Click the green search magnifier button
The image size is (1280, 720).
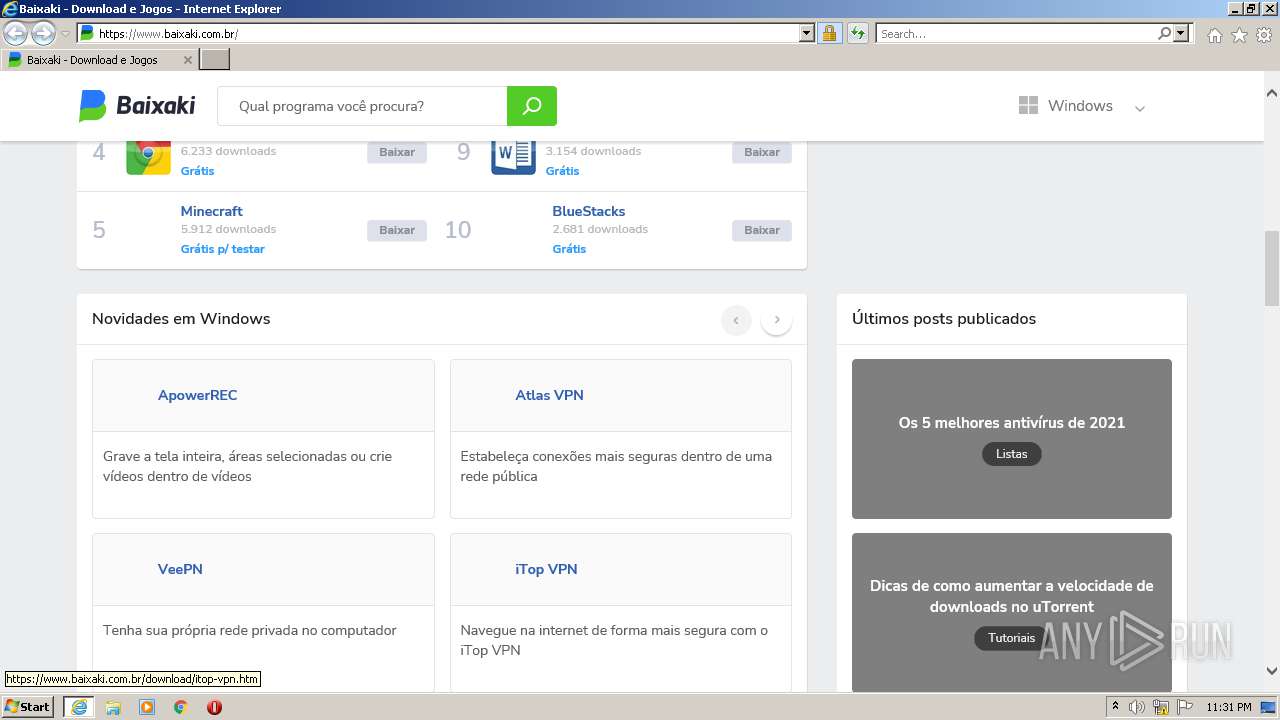tap(532, 106)
